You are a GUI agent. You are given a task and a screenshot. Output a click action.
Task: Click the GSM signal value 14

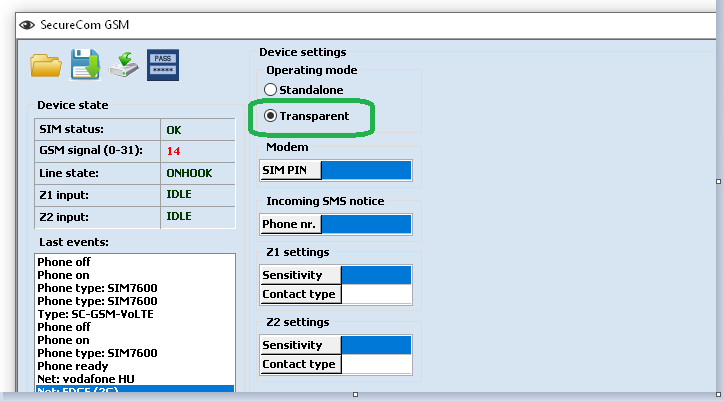click(x=173, y=151)
